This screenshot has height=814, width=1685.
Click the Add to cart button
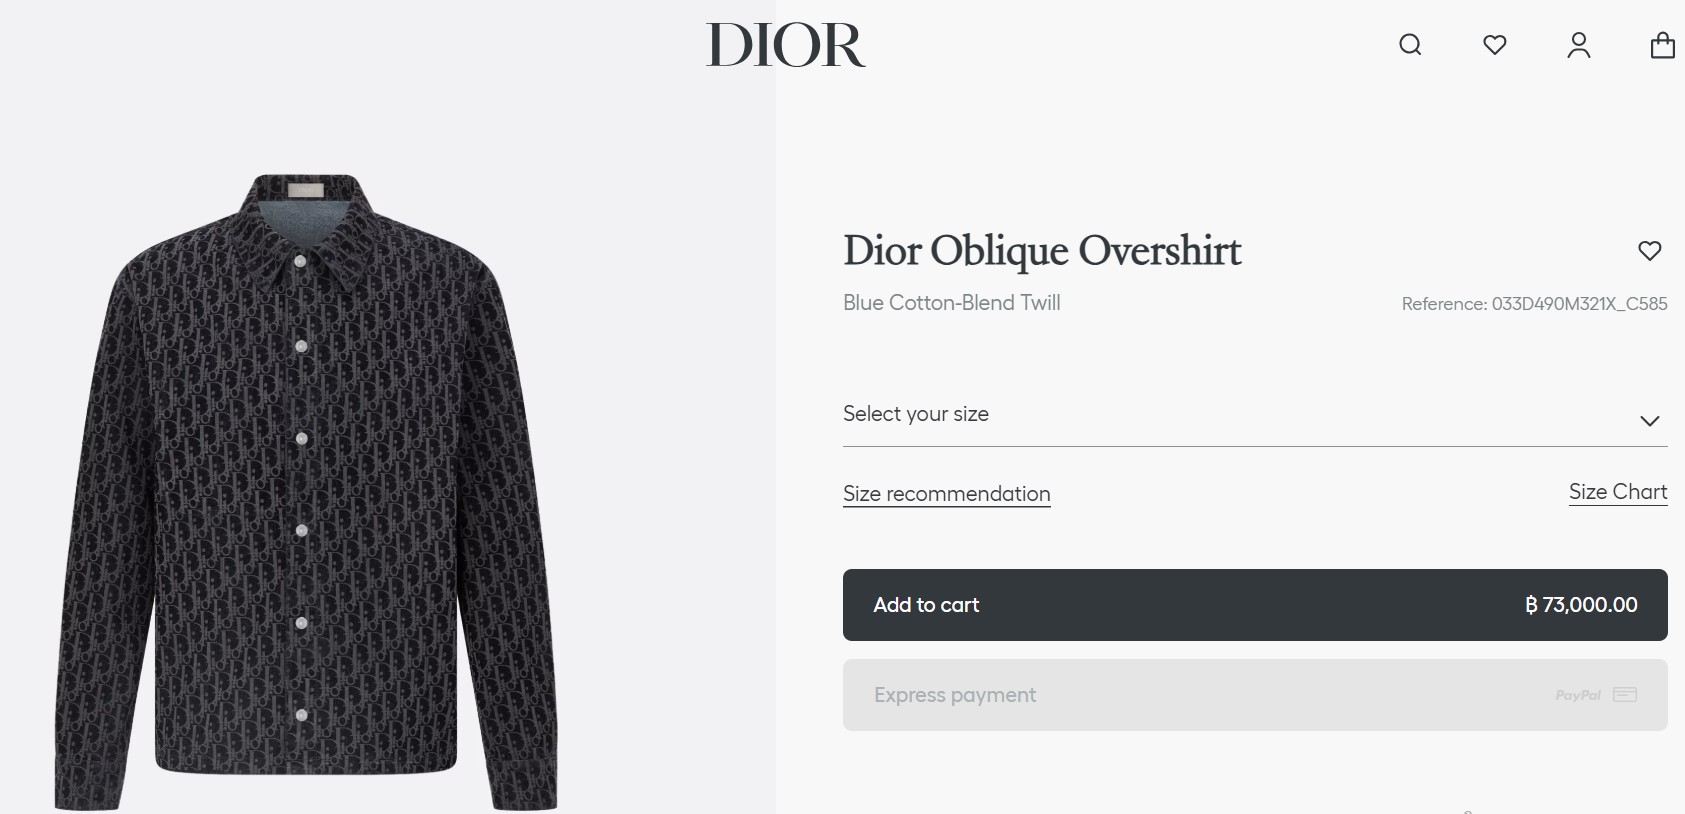tap(1255, 605)
